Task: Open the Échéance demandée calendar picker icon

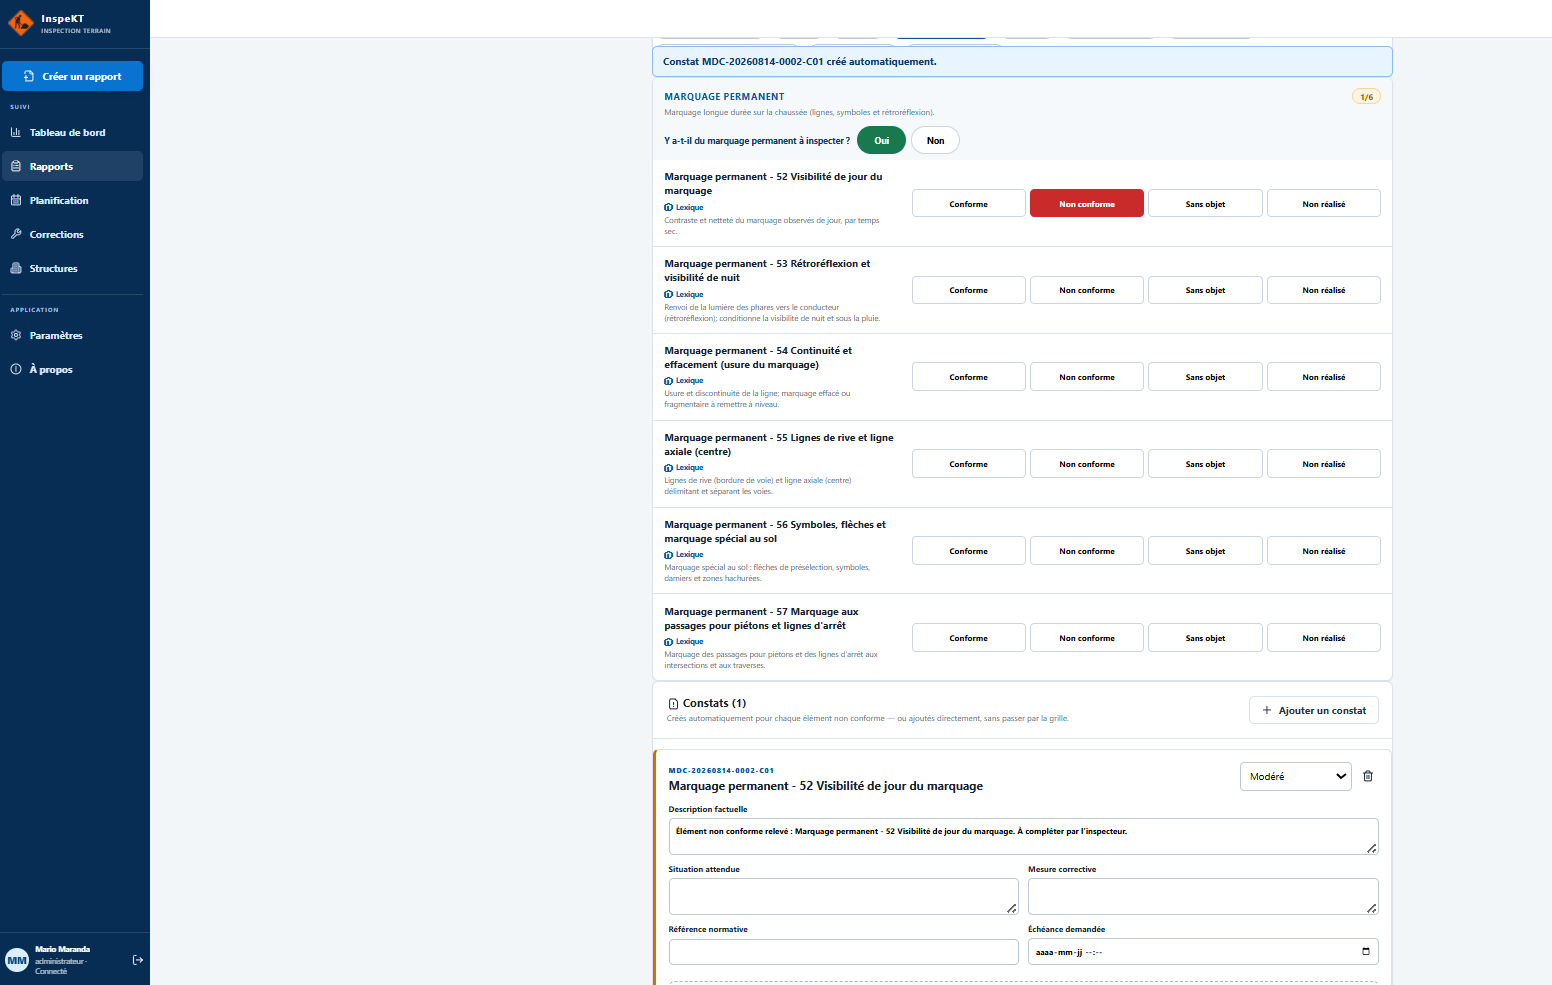Action: pos(1366,952)
